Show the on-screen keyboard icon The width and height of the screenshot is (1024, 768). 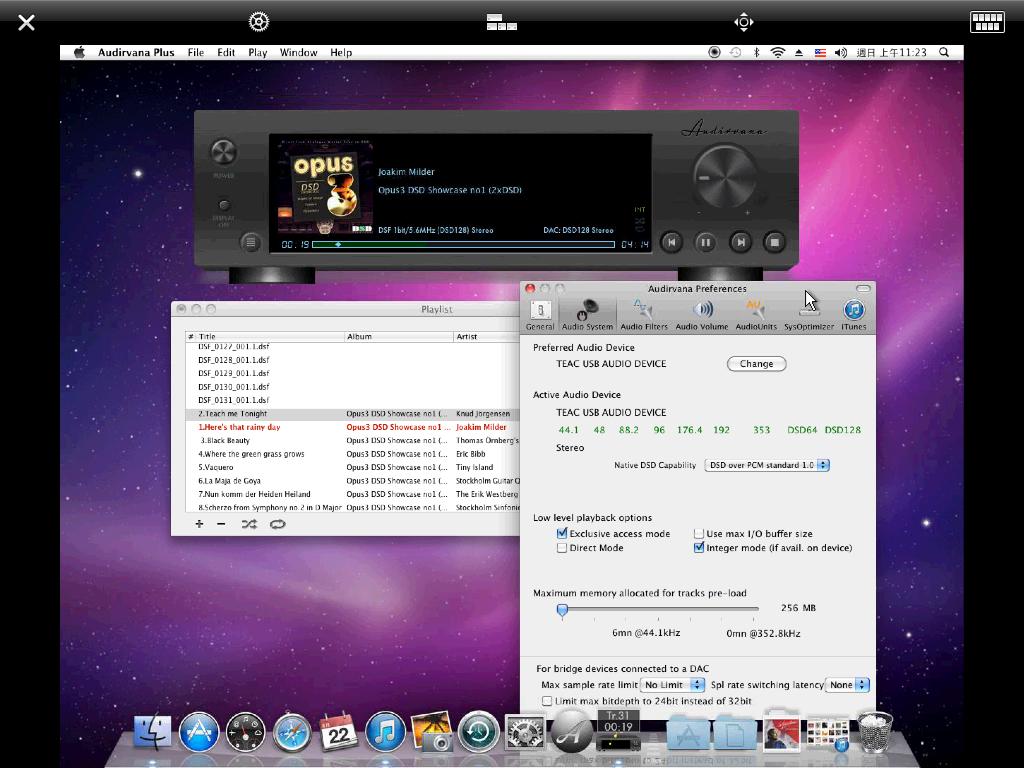click(987, 22)
